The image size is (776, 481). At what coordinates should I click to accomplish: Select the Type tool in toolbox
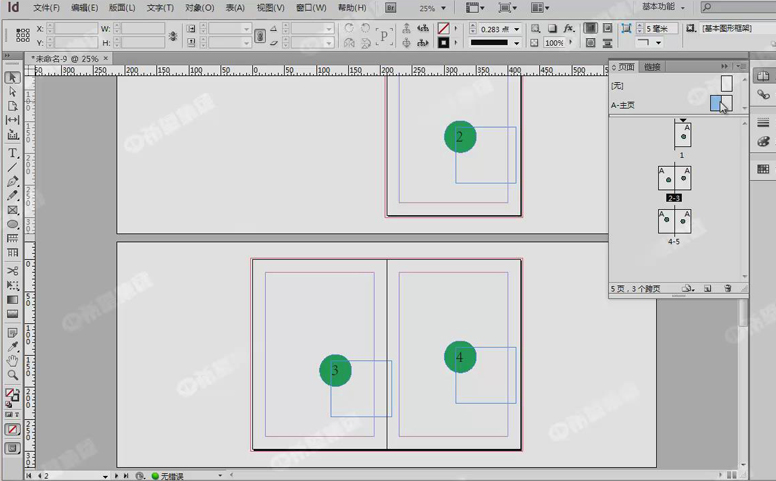pos(13,153)
